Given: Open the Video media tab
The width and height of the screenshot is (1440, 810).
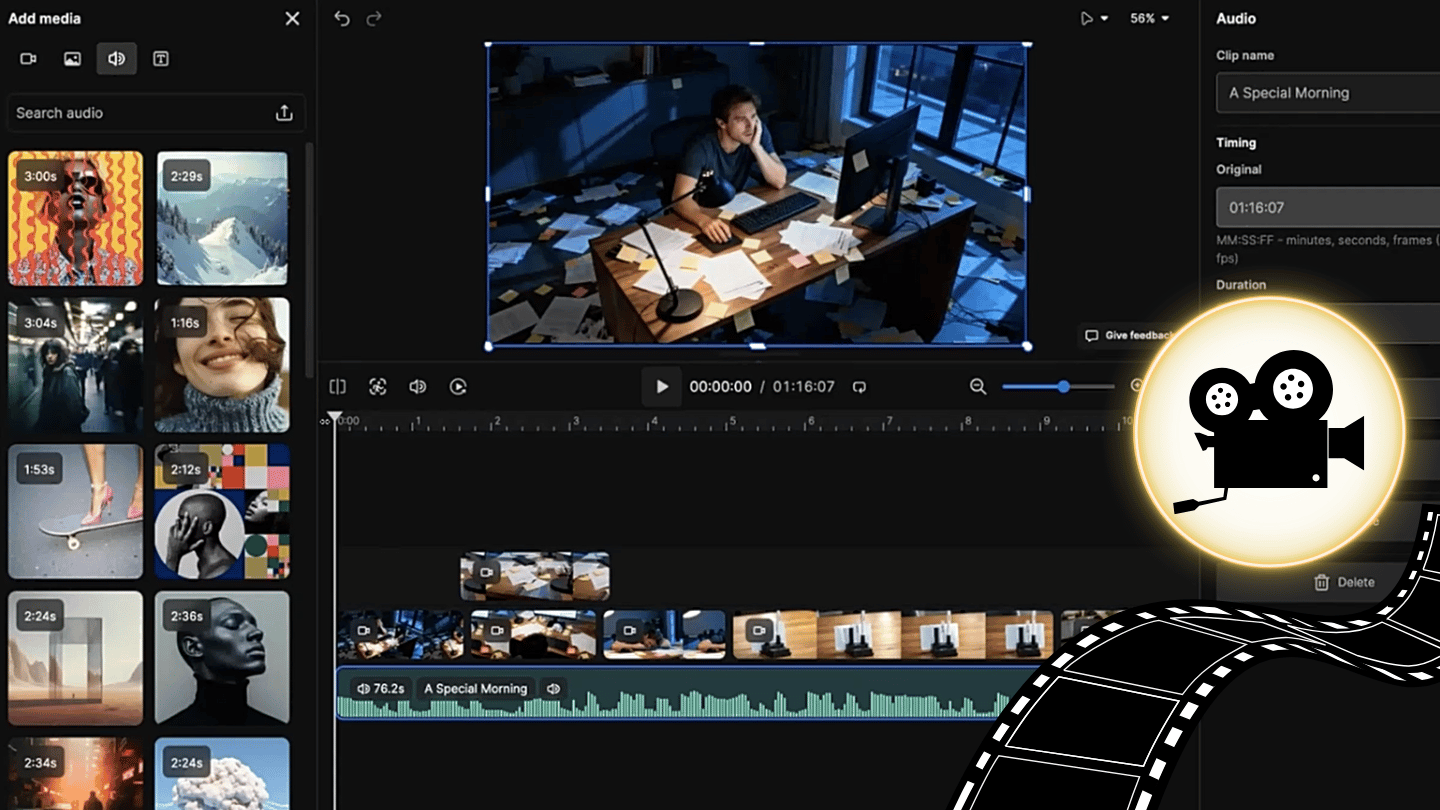Looking at the screenshot, I should tap(28, 59).
